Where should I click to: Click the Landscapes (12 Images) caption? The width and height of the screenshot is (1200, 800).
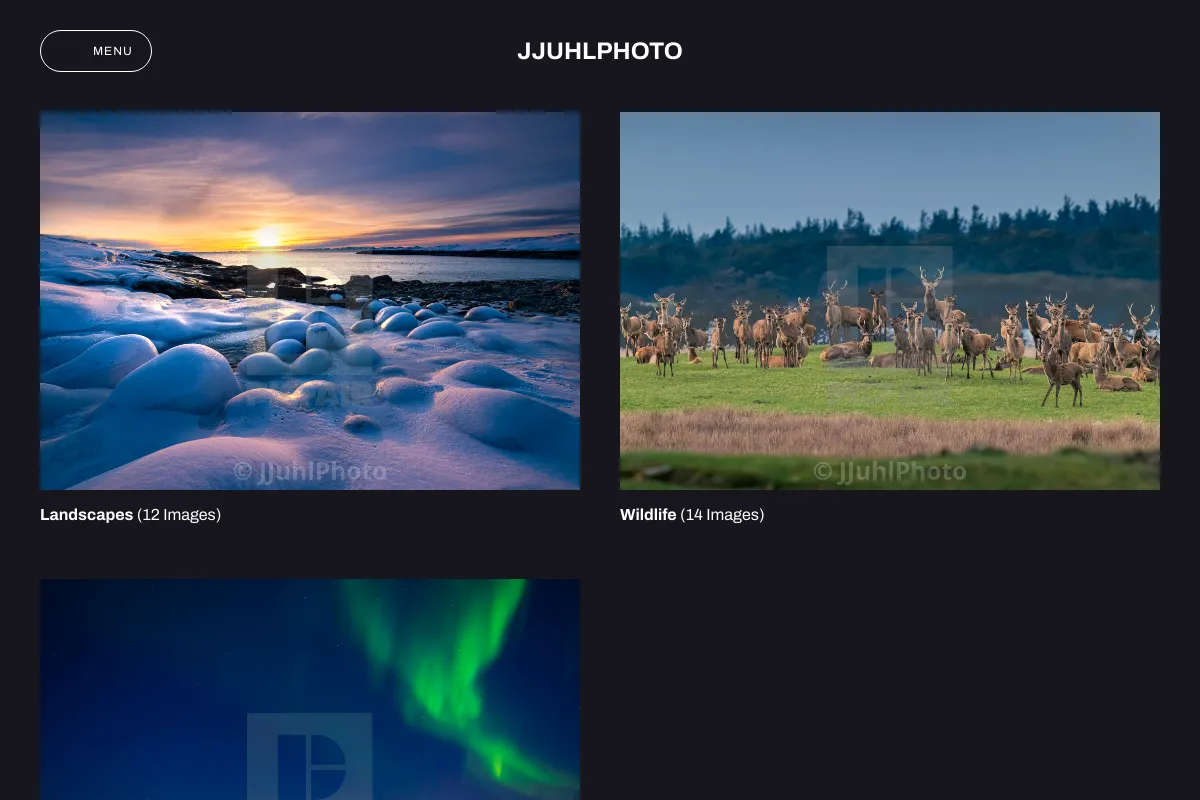point(130,515)
